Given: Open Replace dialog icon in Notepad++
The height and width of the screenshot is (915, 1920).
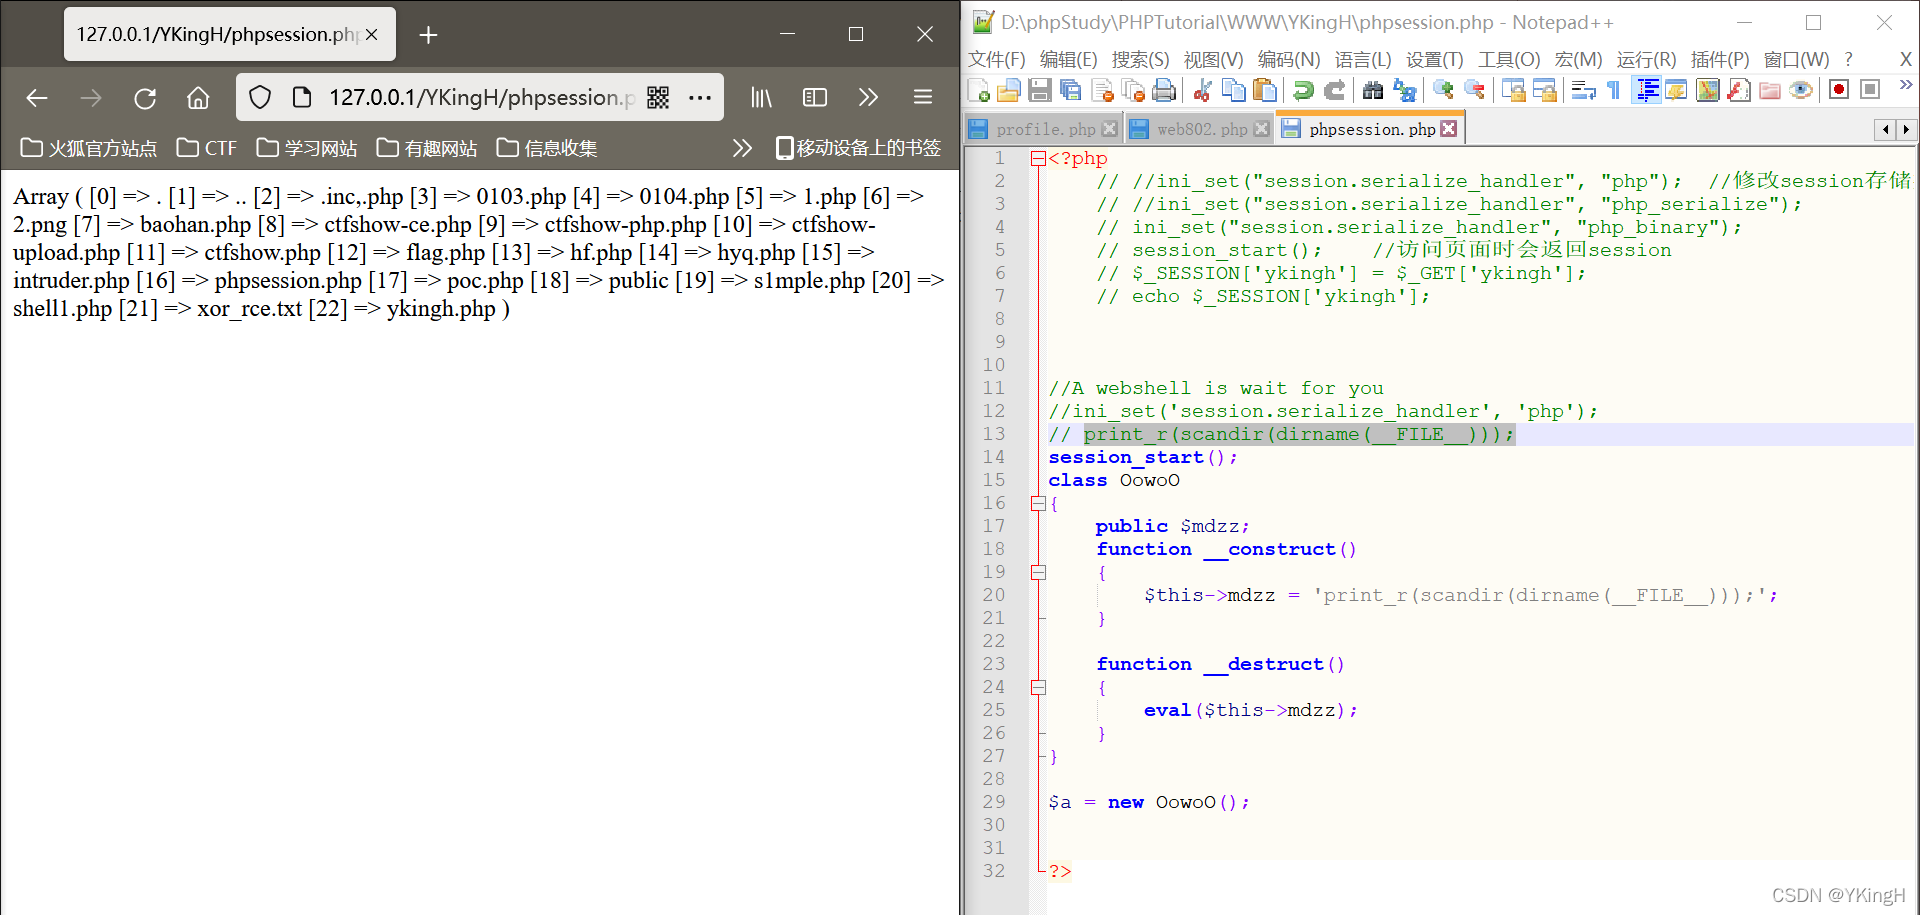Looking at the screenshot, I should (x=1404, y=91).
